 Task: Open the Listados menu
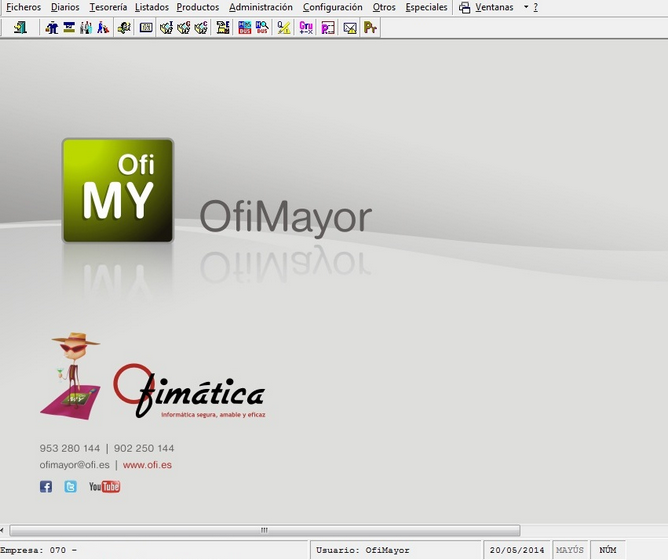tap(152, 7)
